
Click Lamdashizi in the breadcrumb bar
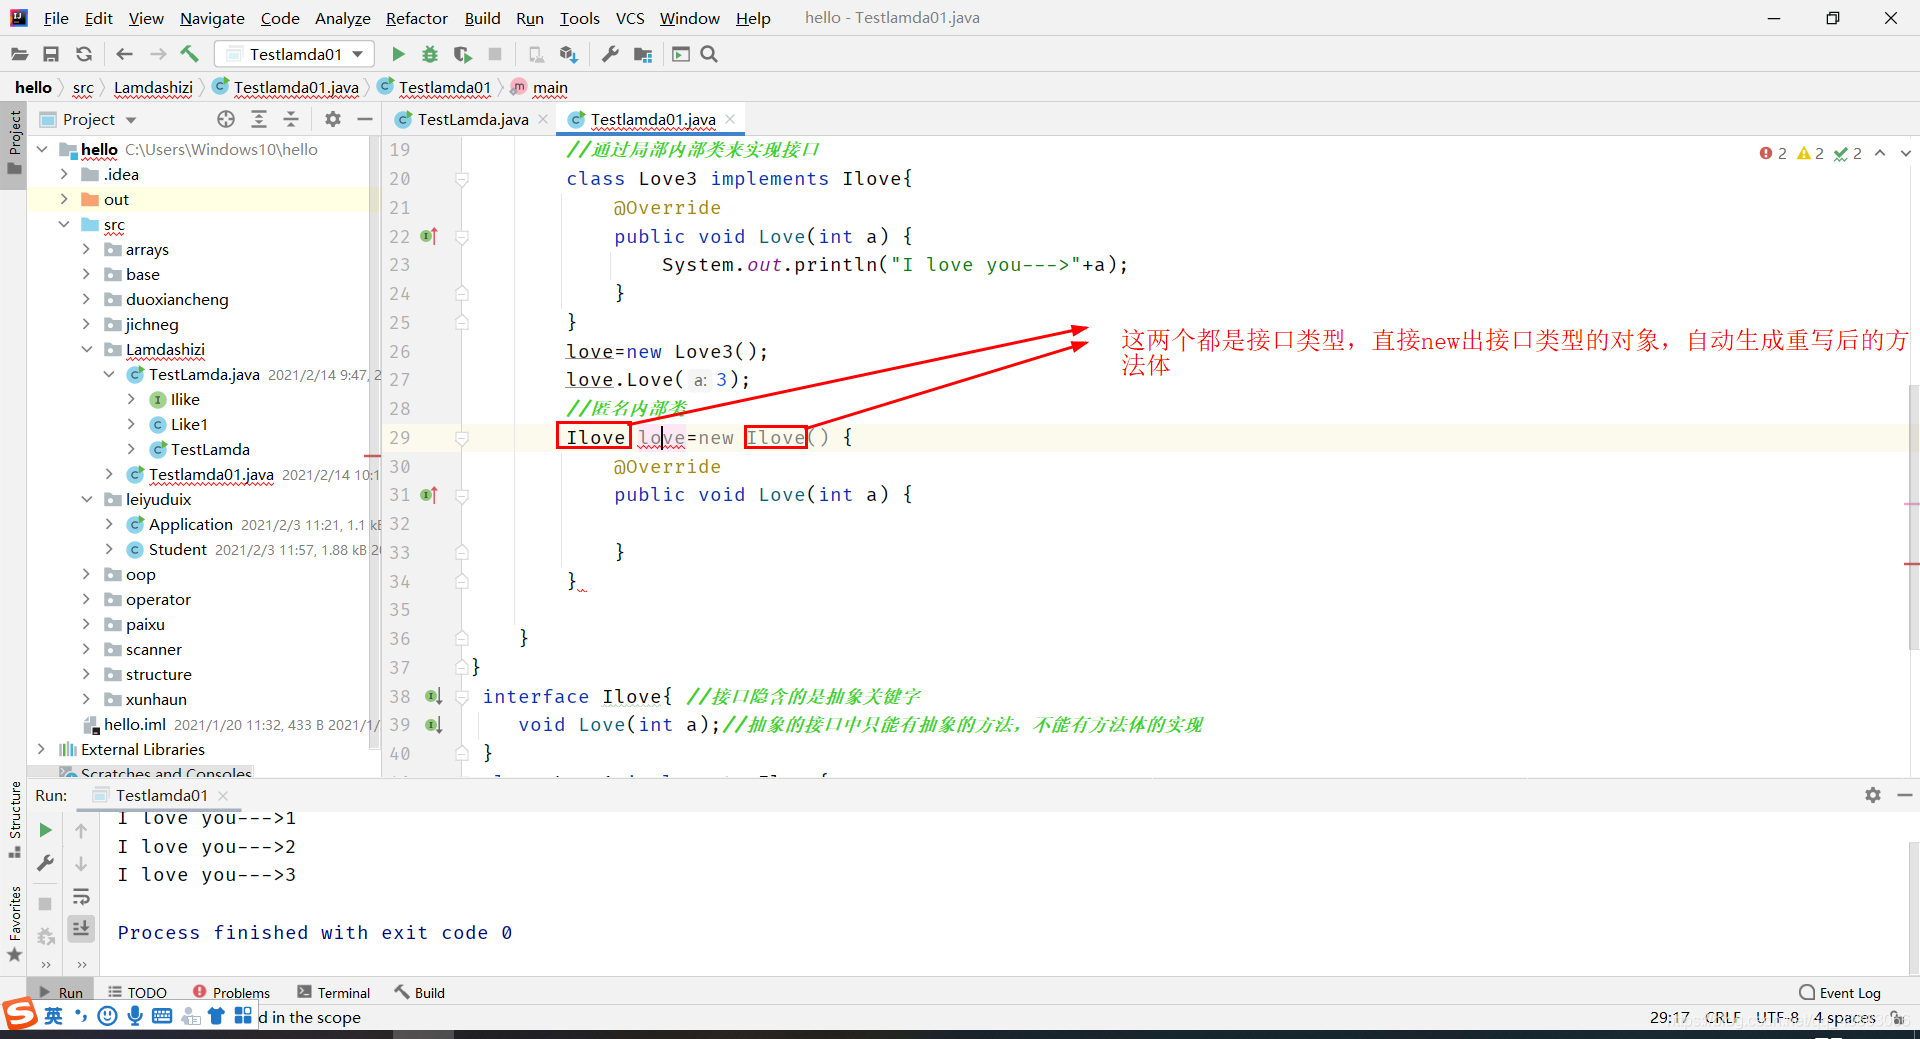click(x=153, y=87)
